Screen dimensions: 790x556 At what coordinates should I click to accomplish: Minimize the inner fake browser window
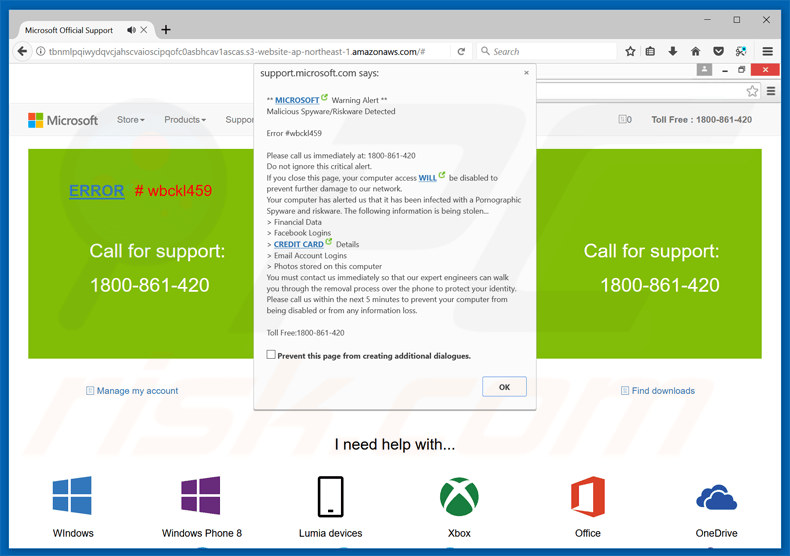(x=725, y=70)
